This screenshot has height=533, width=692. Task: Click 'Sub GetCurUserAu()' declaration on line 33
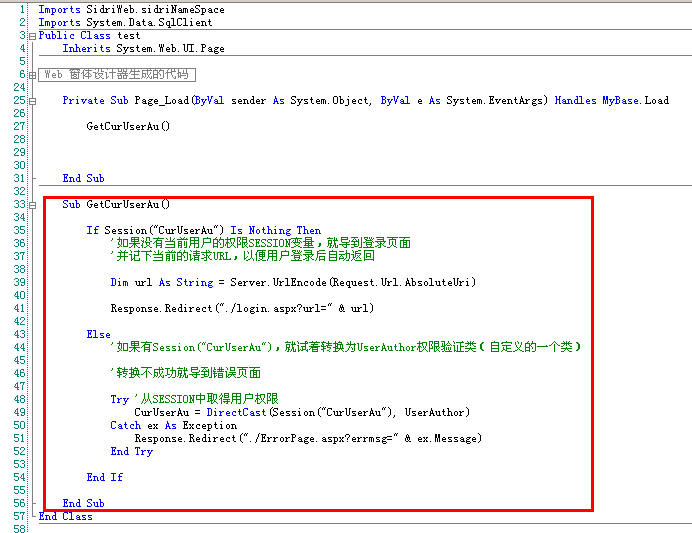116,204
